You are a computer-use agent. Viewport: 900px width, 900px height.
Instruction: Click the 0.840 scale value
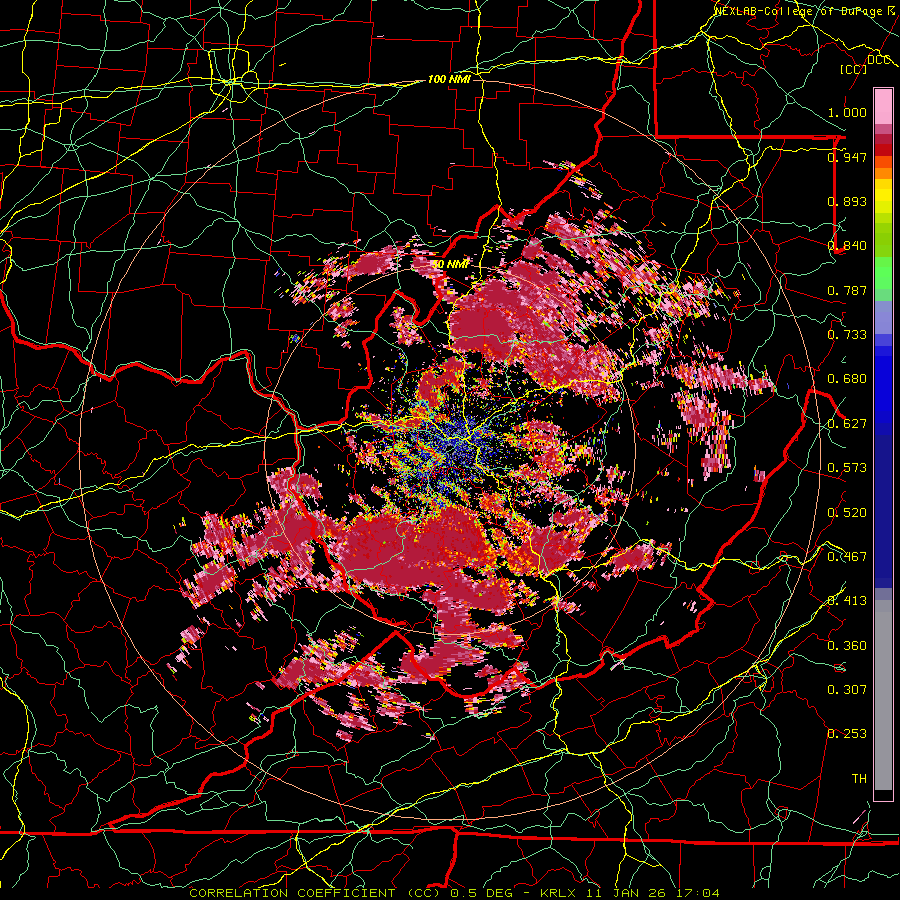(847, 246)
